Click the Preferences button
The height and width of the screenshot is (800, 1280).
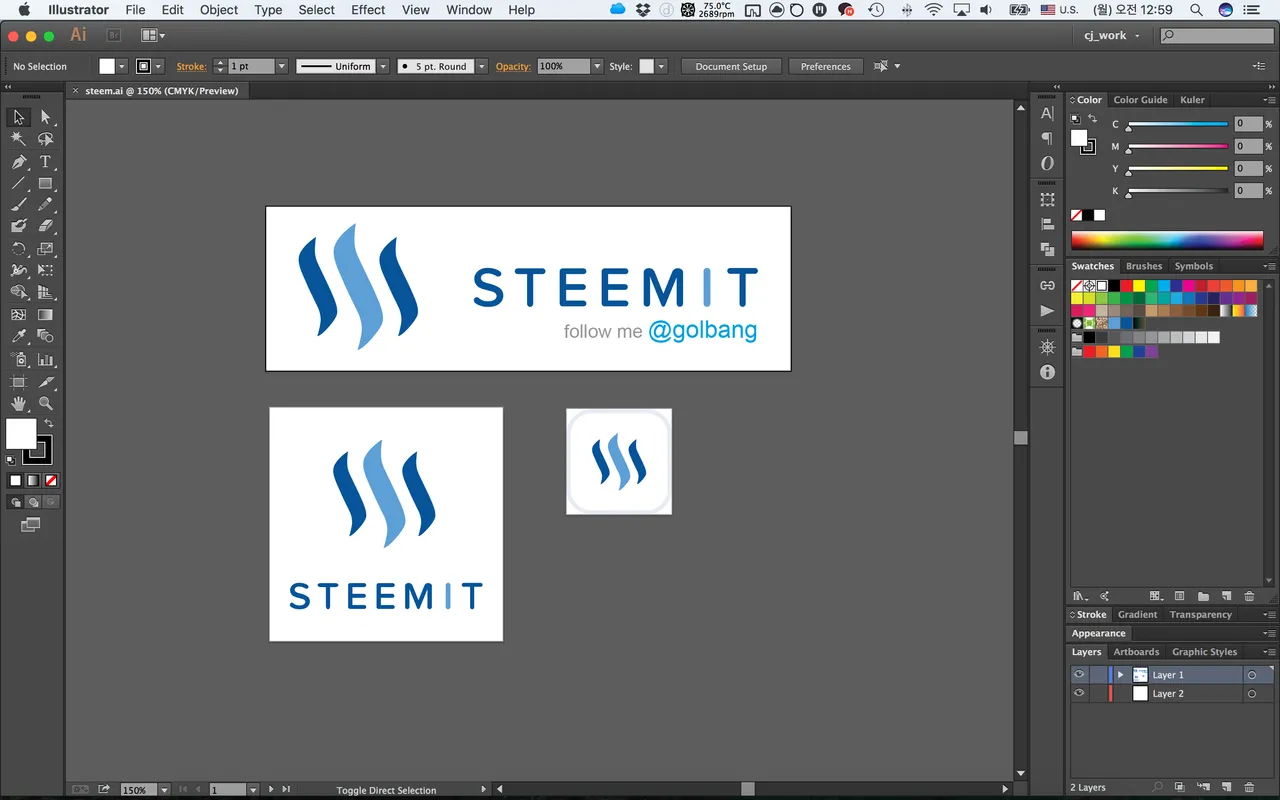826,67
